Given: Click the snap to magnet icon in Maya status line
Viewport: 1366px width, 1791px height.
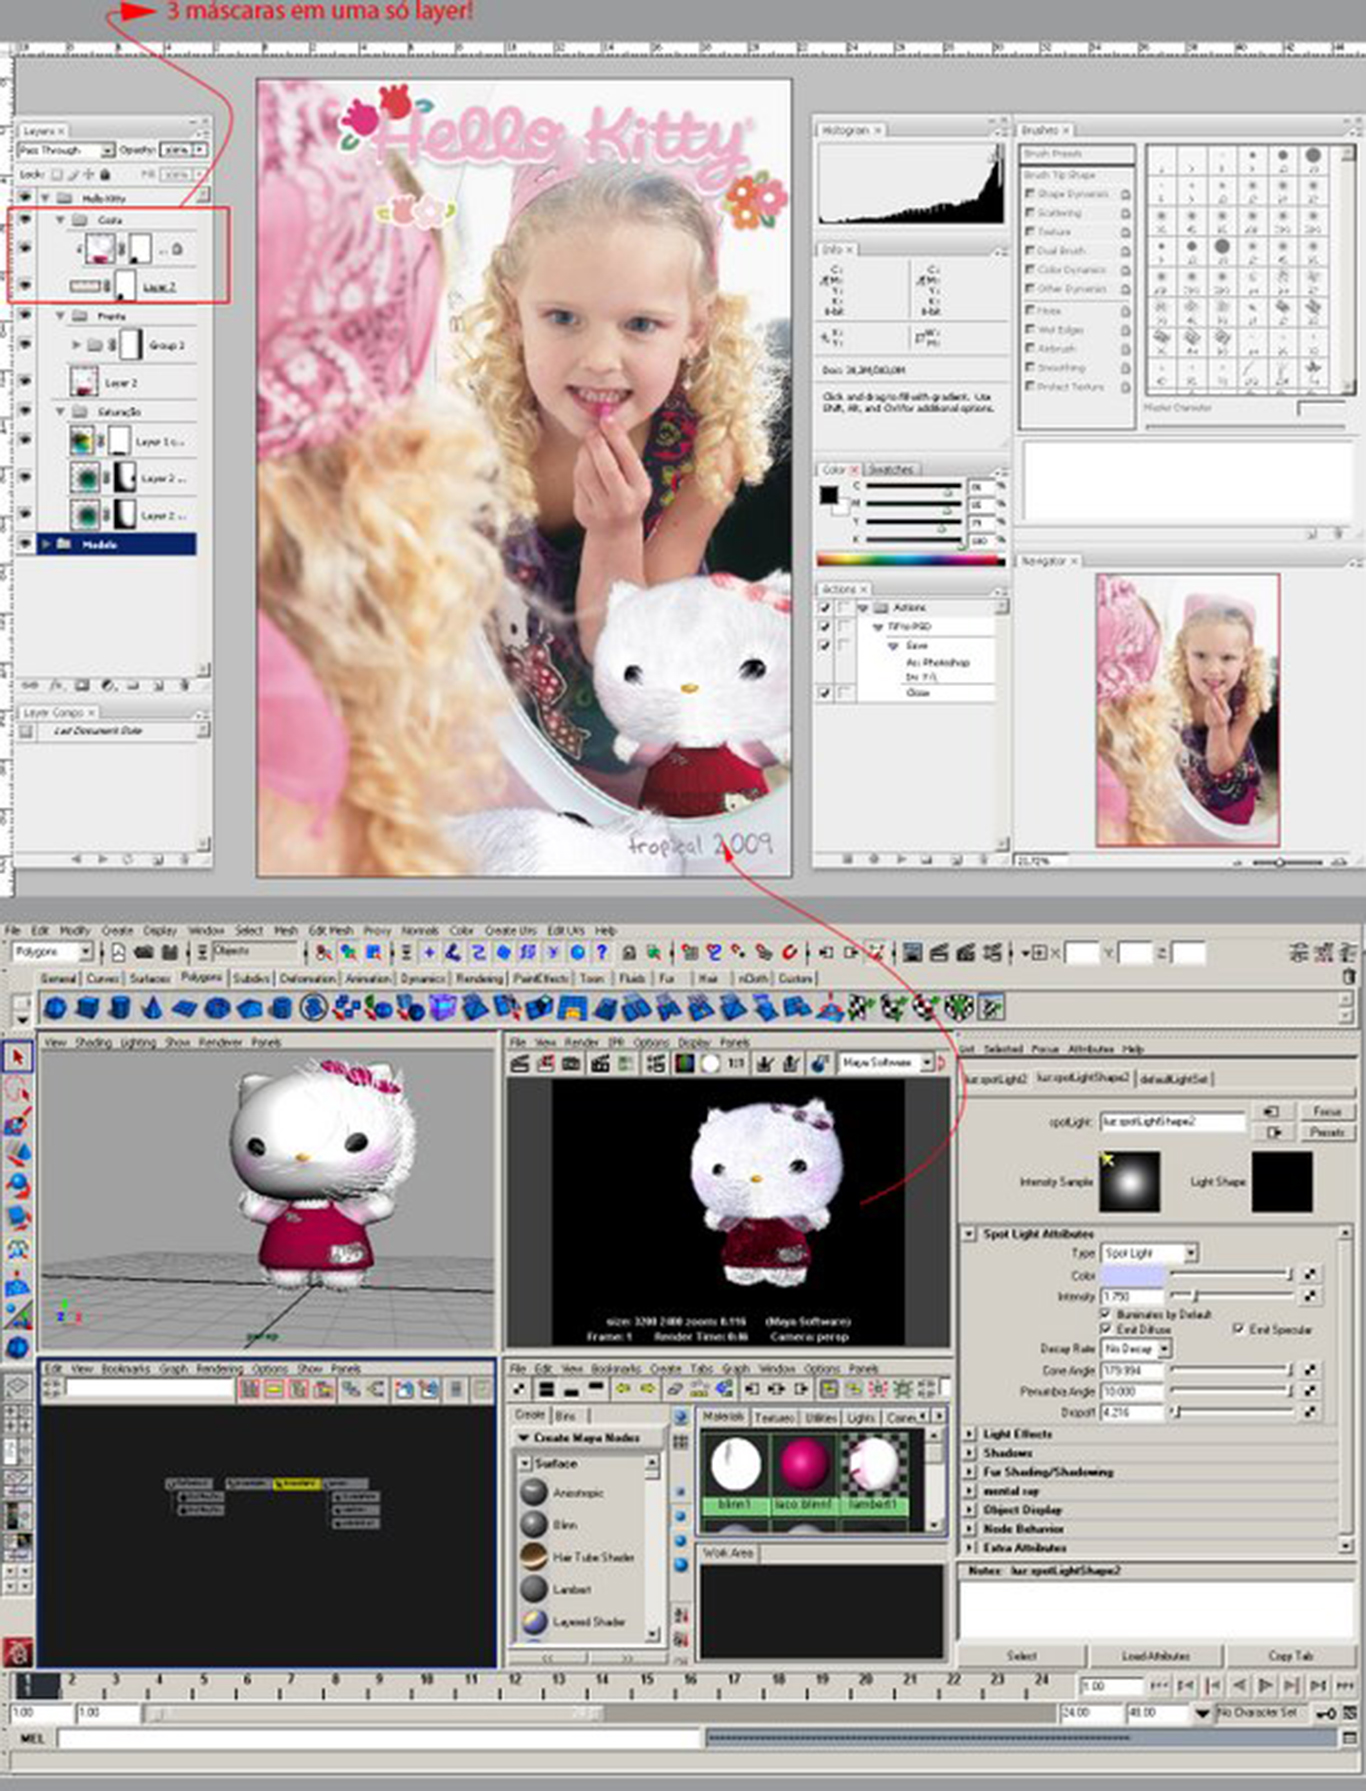Looking at the screenshot, I should coord(790,953).
